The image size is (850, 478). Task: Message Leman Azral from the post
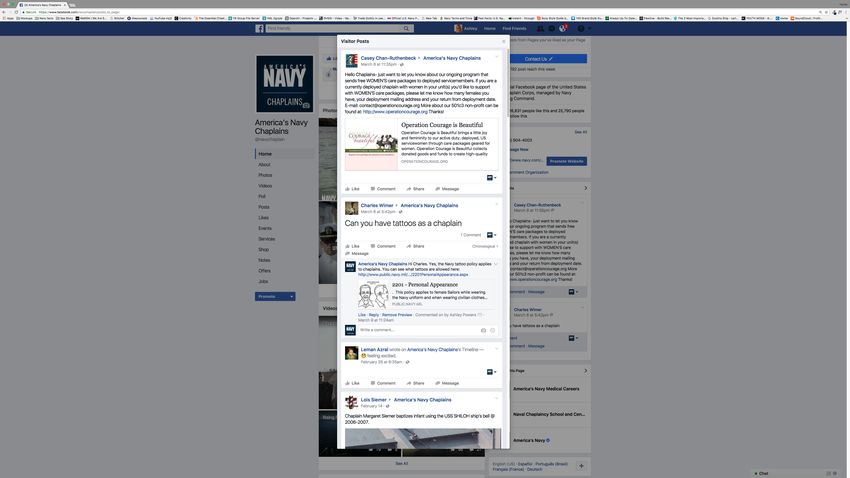click(447, 384)
